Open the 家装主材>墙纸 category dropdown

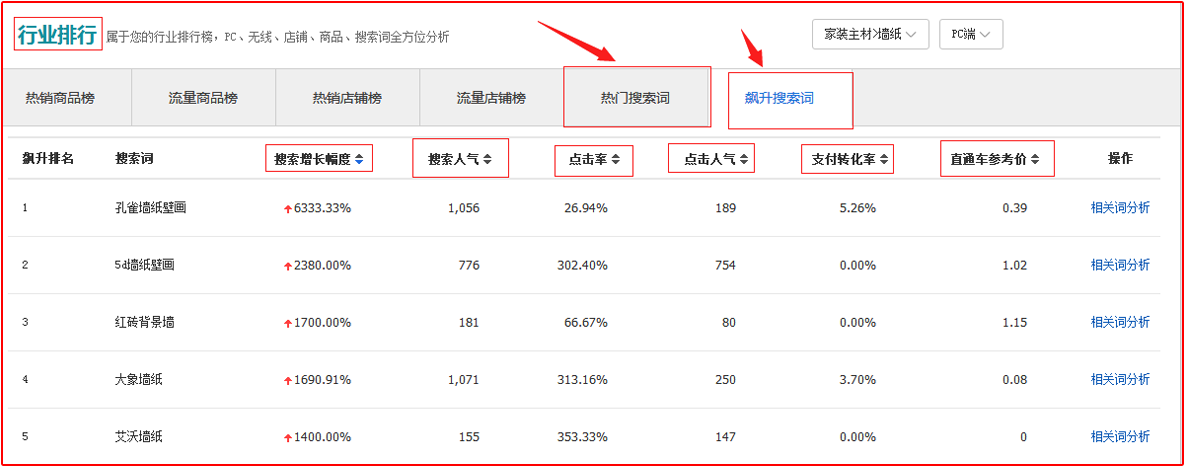[870, 34]
